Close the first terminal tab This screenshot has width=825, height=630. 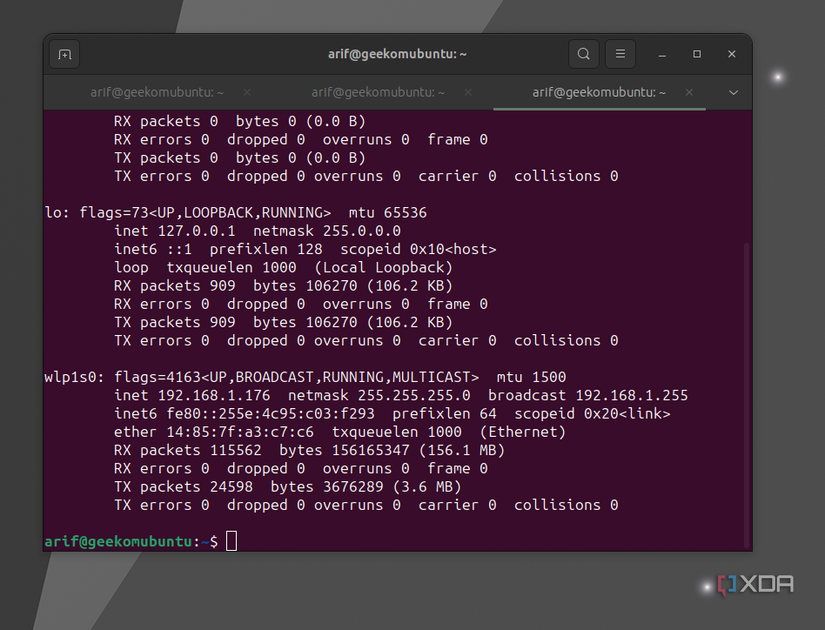tap(247, 93)
